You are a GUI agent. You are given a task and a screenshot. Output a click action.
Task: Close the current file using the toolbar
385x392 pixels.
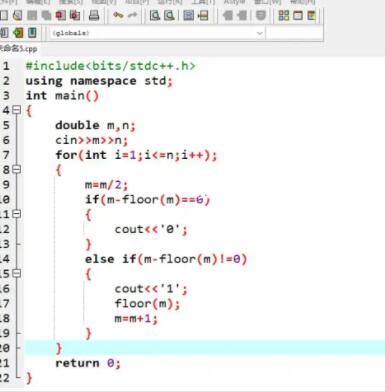(x=61, y=15)
